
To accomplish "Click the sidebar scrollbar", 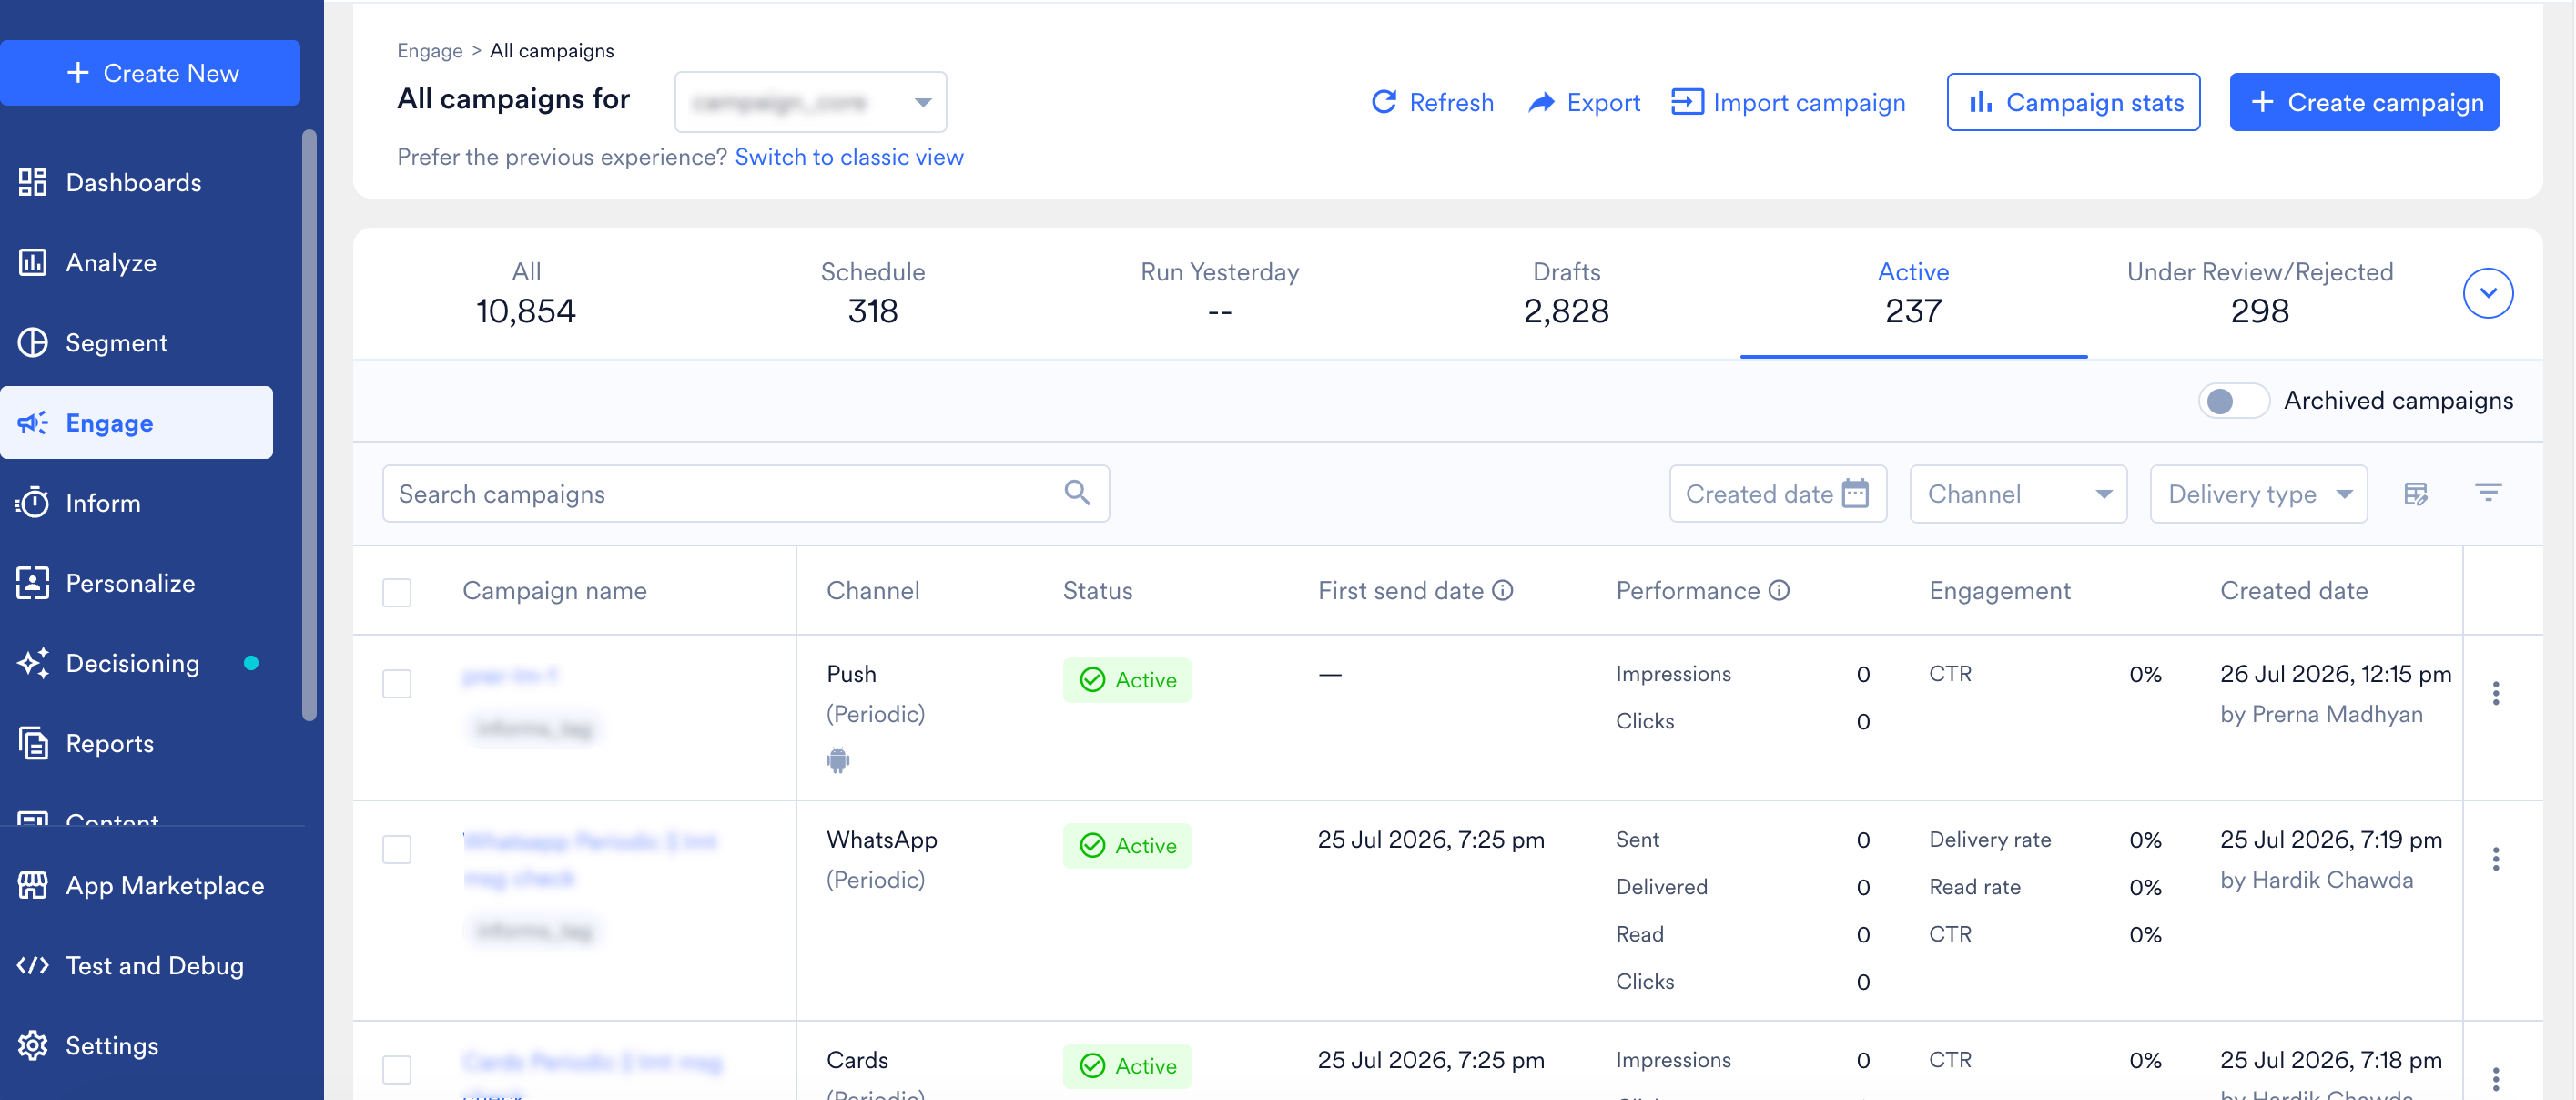I will click(309, 424).
